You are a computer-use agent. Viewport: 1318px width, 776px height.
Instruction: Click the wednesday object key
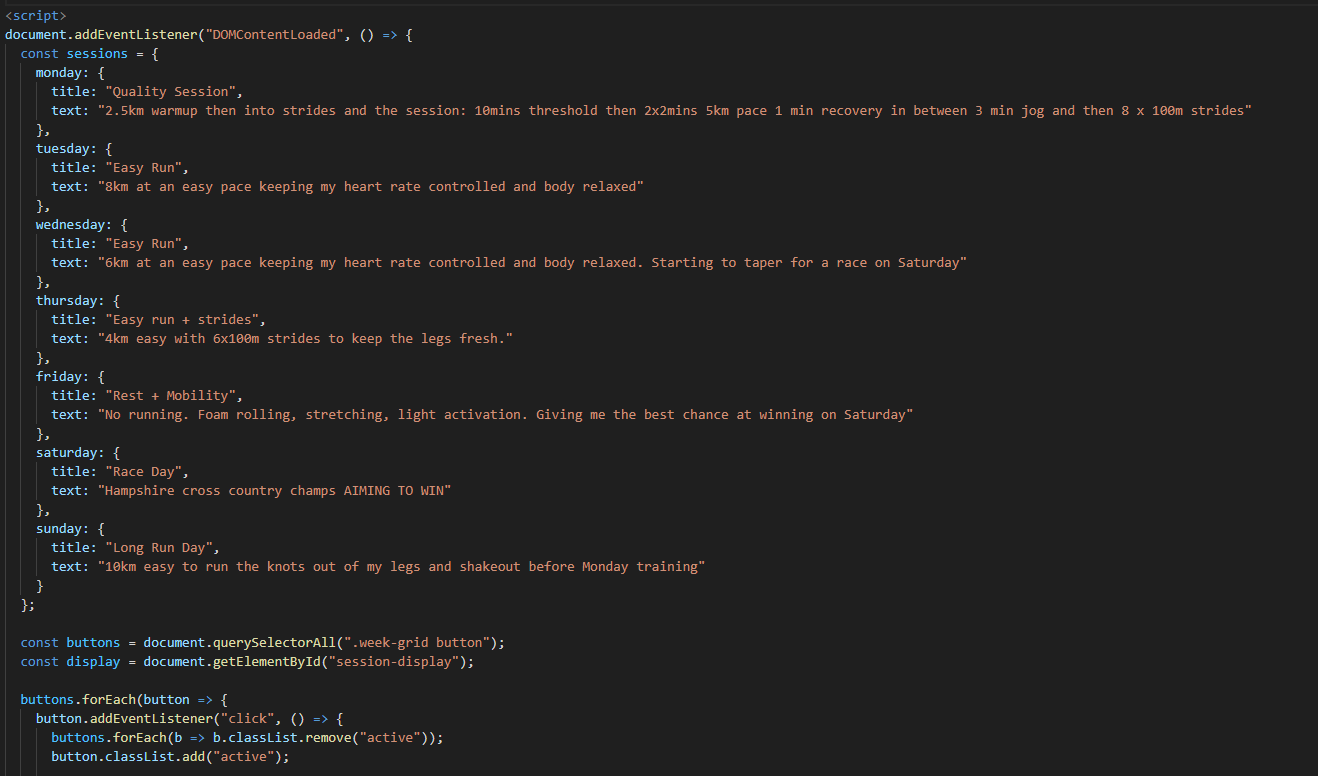pos(73,225)
